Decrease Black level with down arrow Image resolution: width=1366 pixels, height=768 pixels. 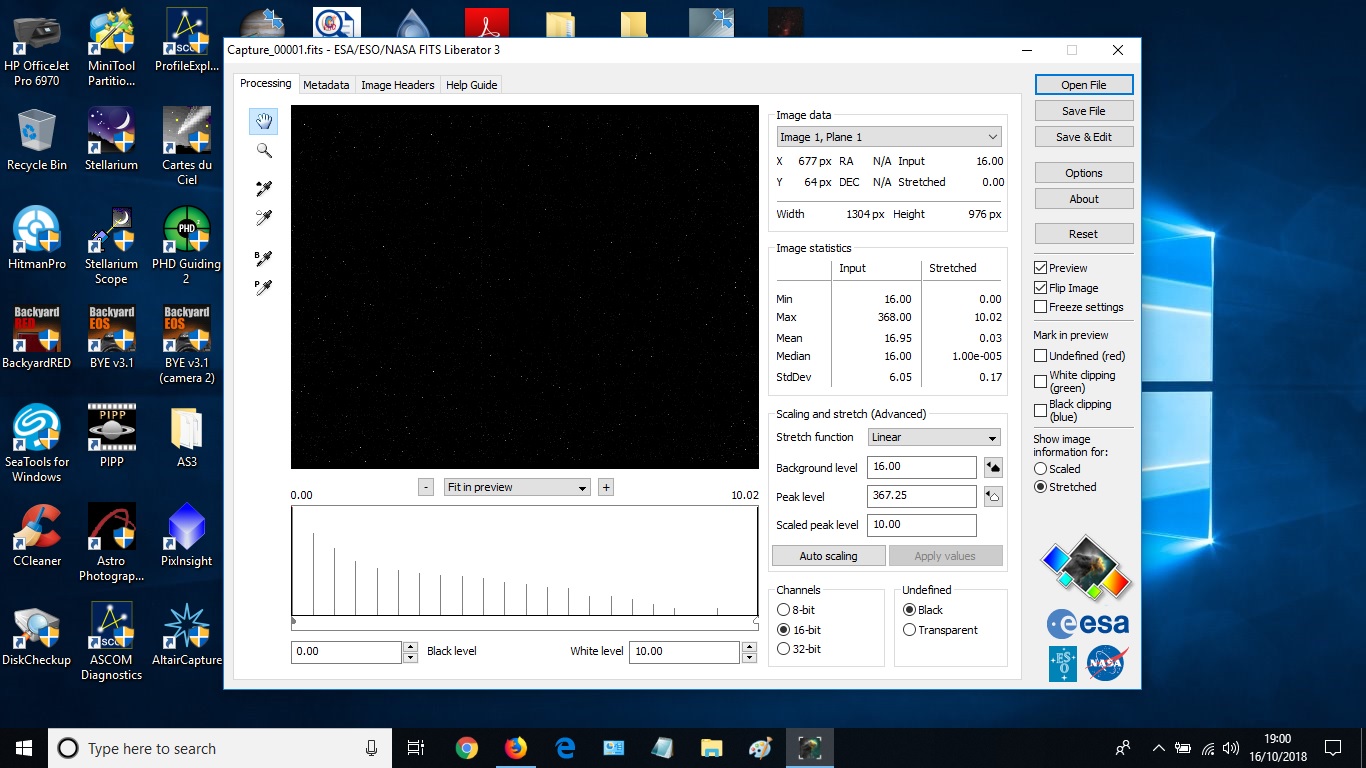tap(410, 657)
